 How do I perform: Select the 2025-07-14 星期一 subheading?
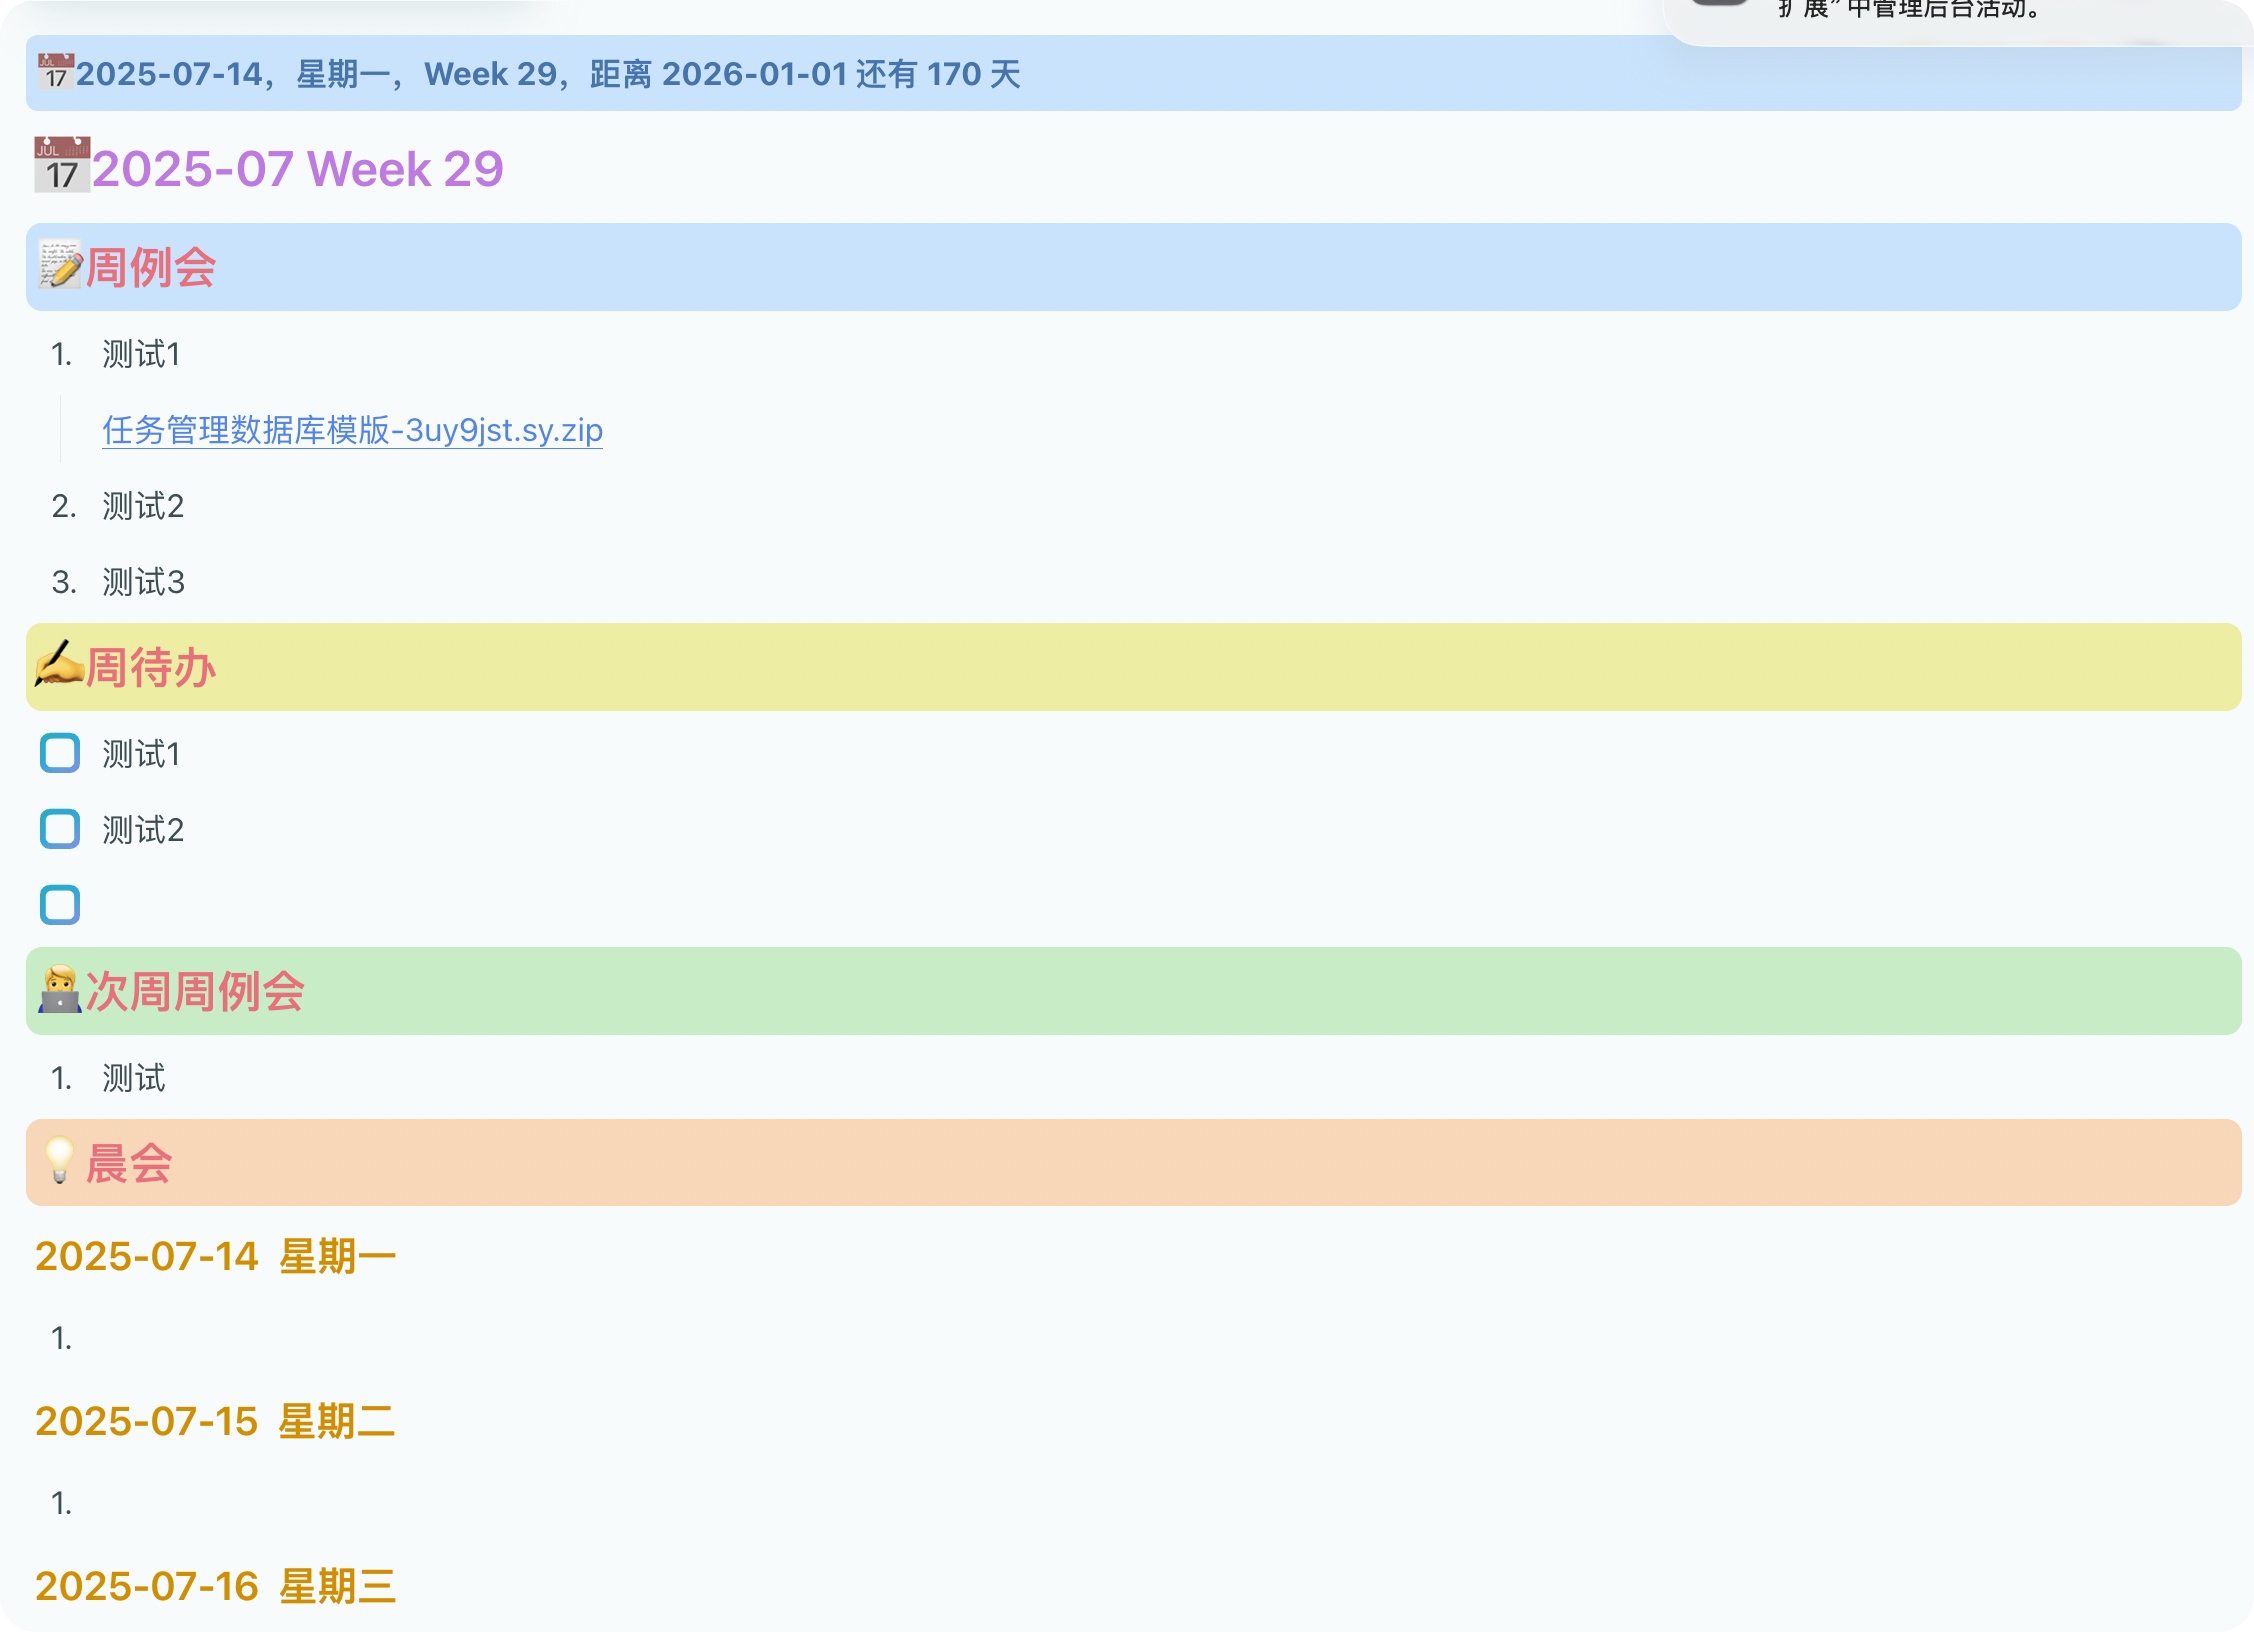coord(215,1256)
